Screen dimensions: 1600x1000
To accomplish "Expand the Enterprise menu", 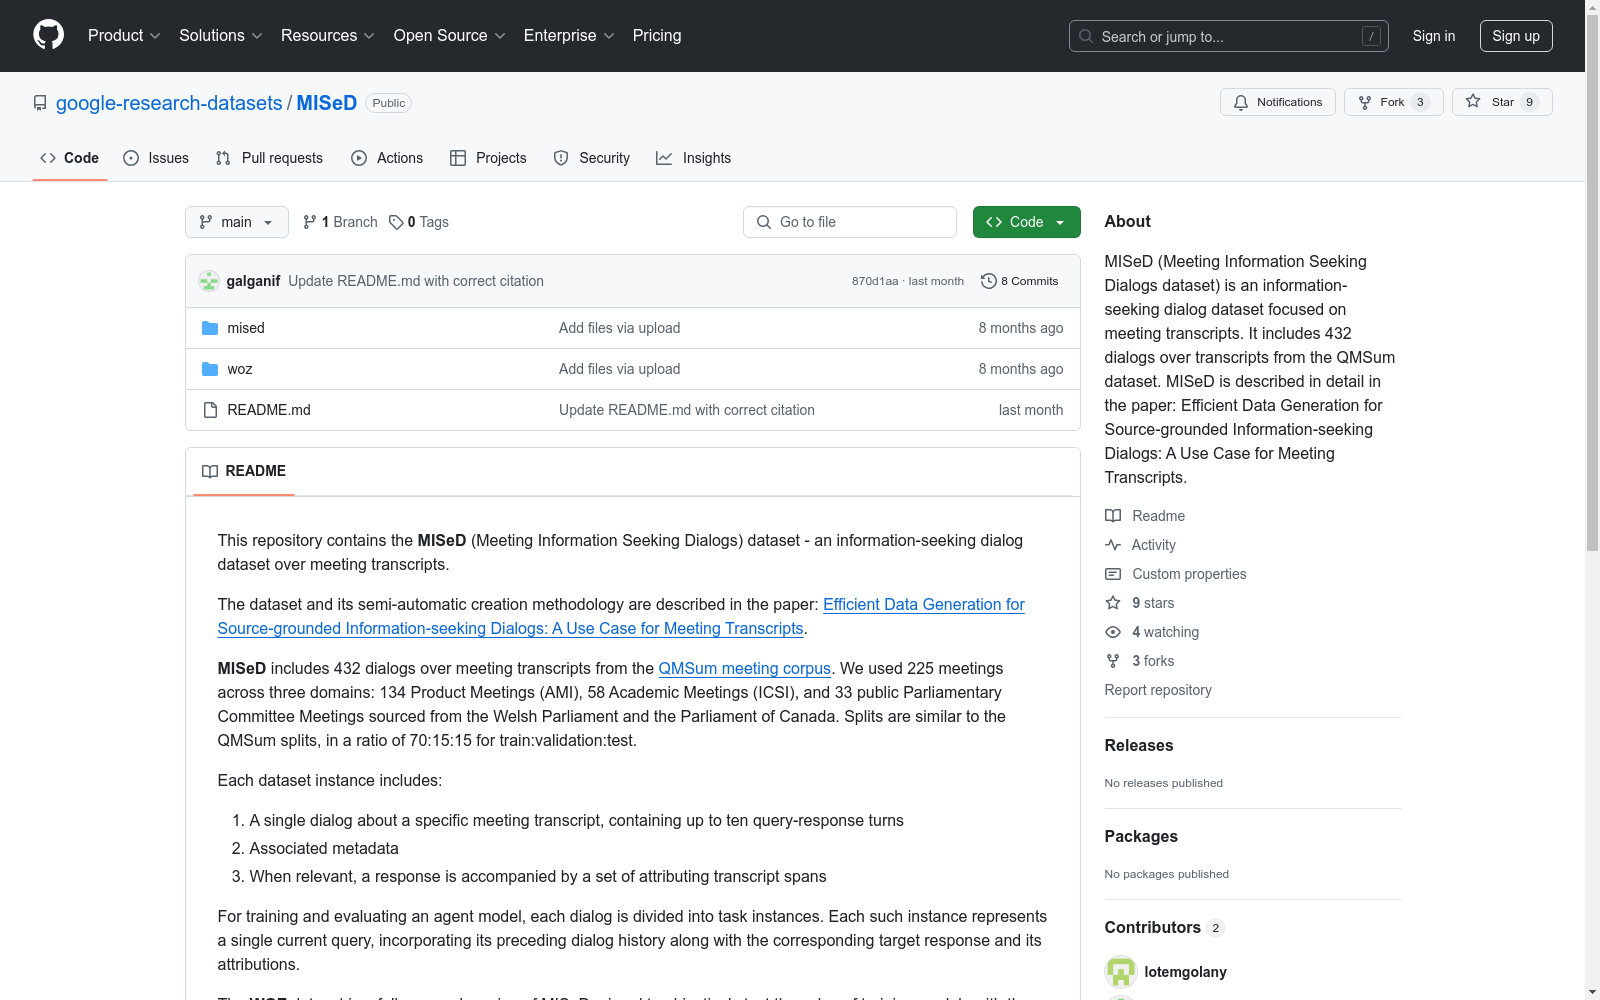I will coord(569,35).
